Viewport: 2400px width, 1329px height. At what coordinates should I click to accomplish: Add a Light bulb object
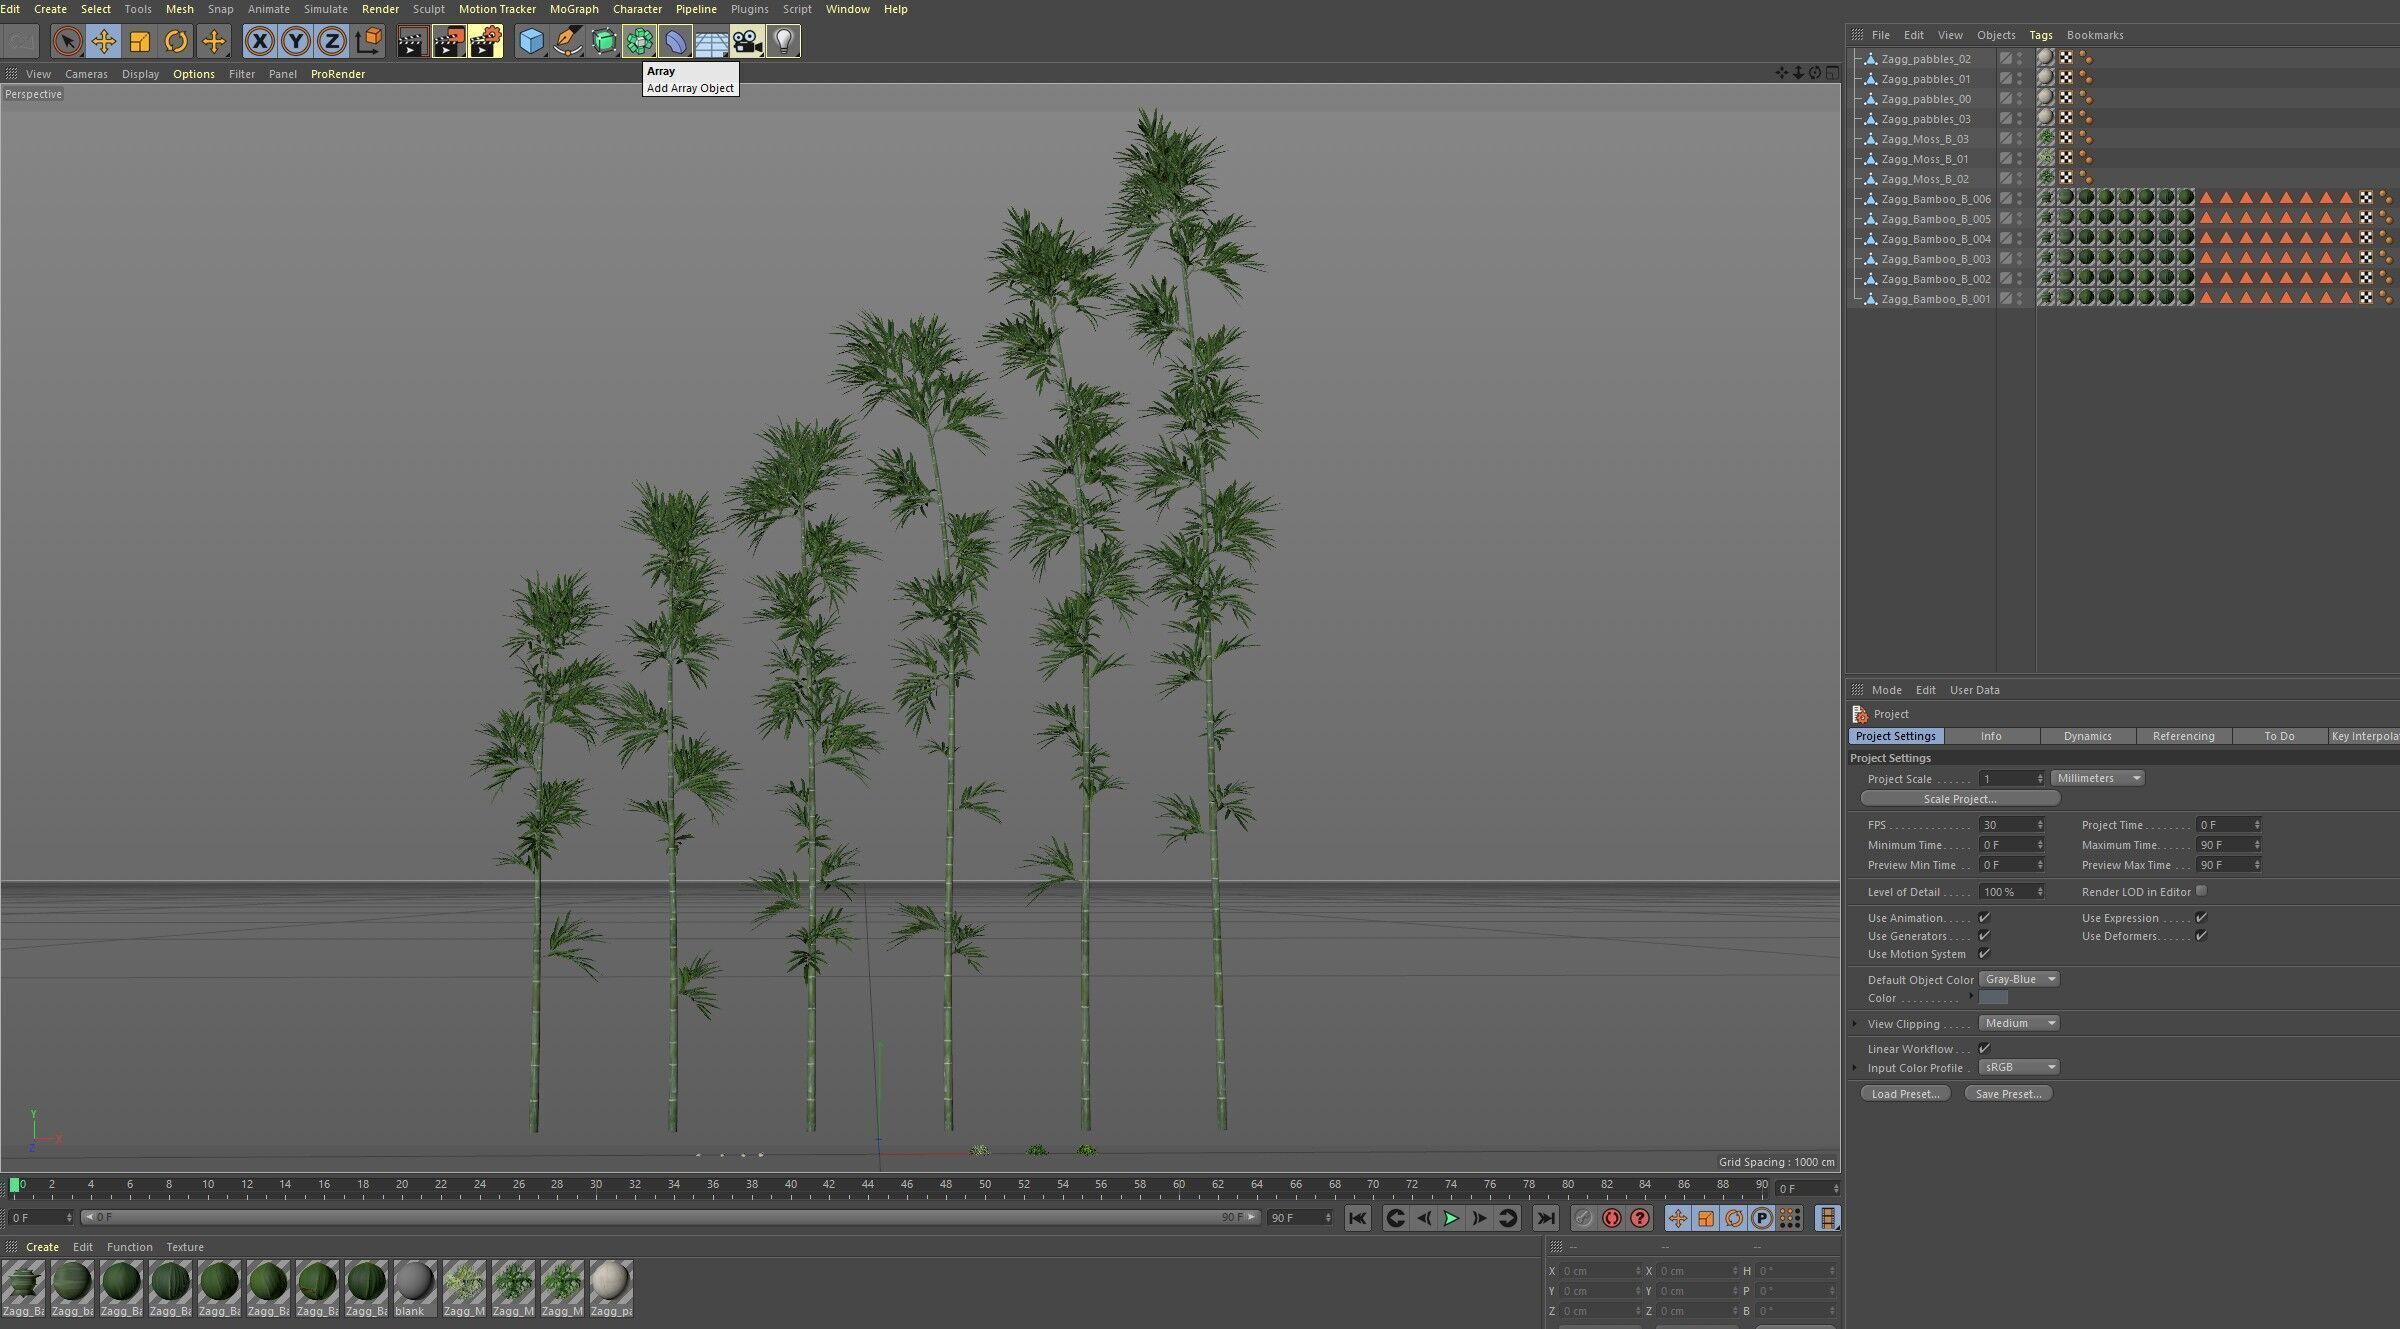[784, 41]
